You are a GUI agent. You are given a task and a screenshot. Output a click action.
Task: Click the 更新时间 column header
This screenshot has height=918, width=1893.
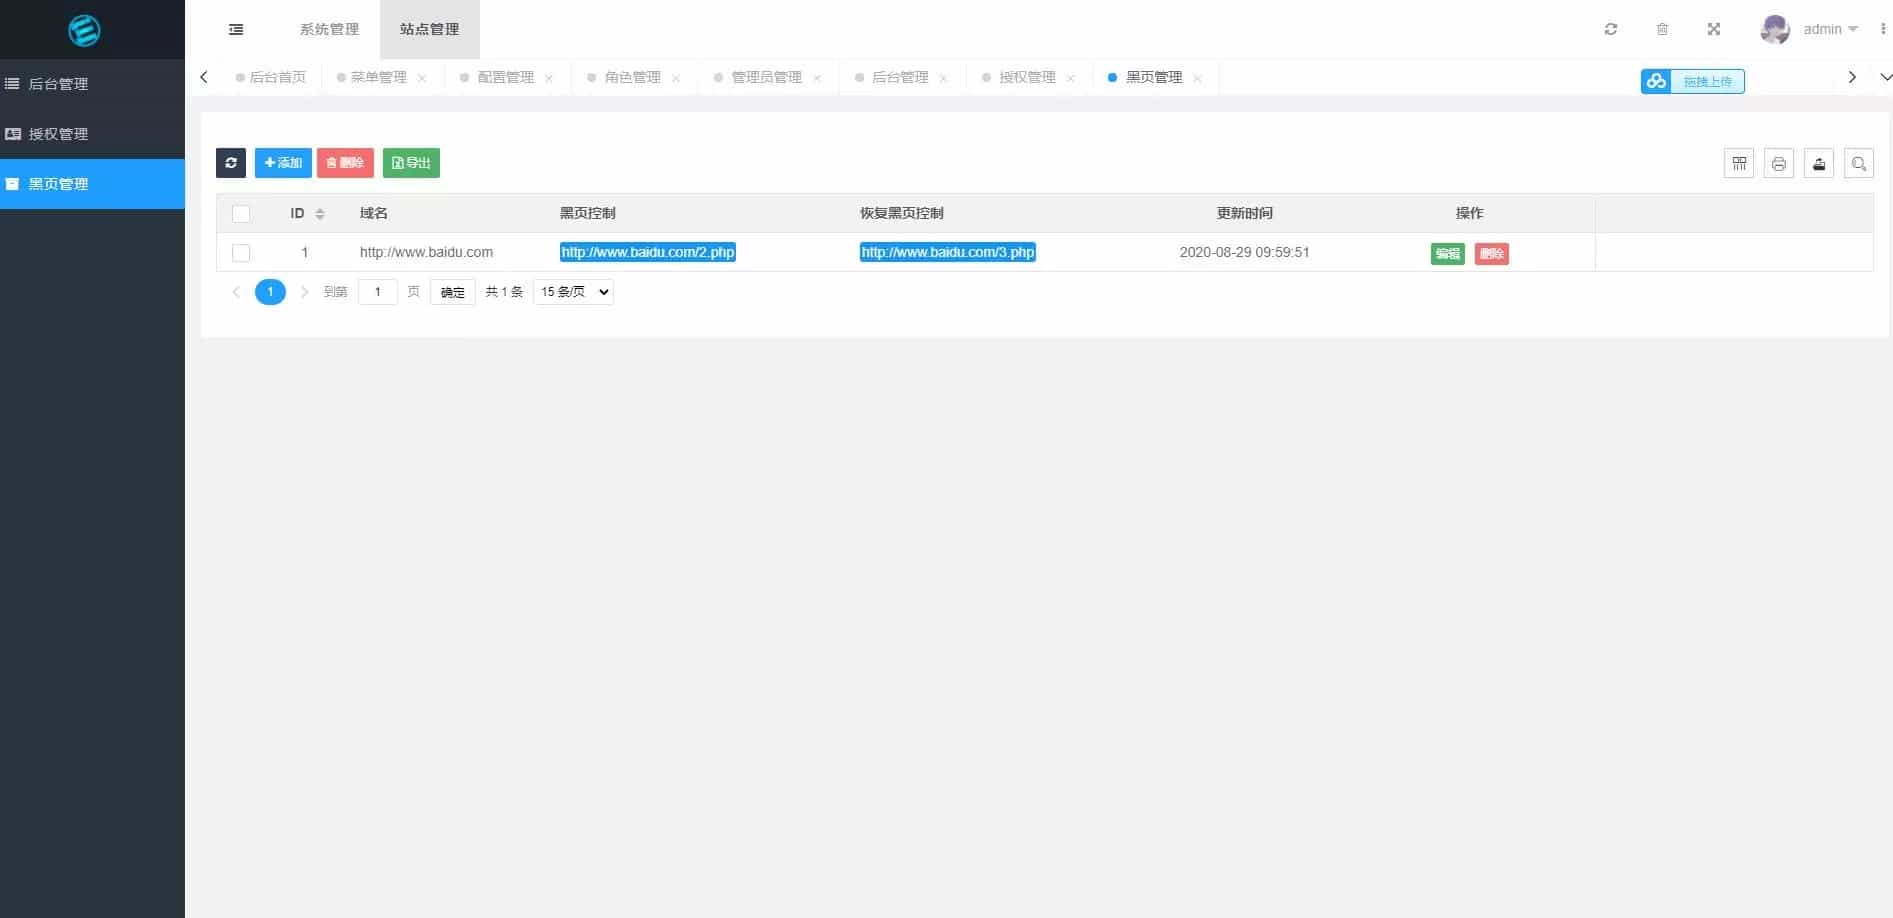point(1245,213)
